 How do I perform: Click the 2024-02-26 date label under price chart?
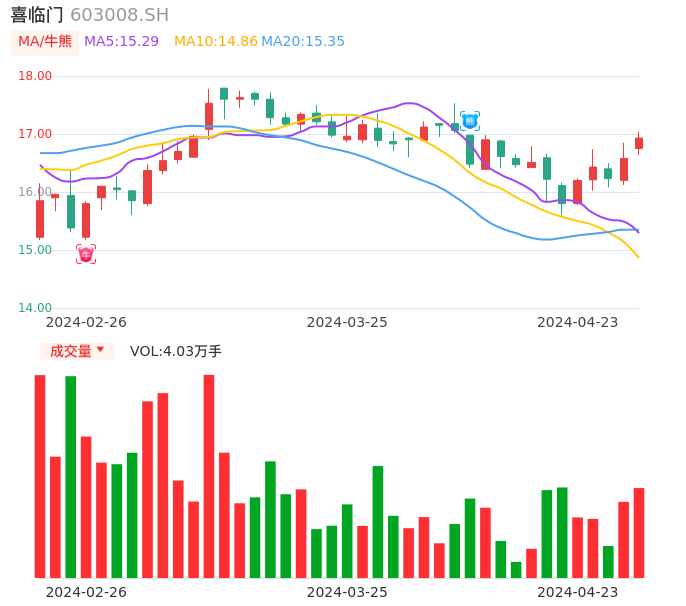(86, 322)
